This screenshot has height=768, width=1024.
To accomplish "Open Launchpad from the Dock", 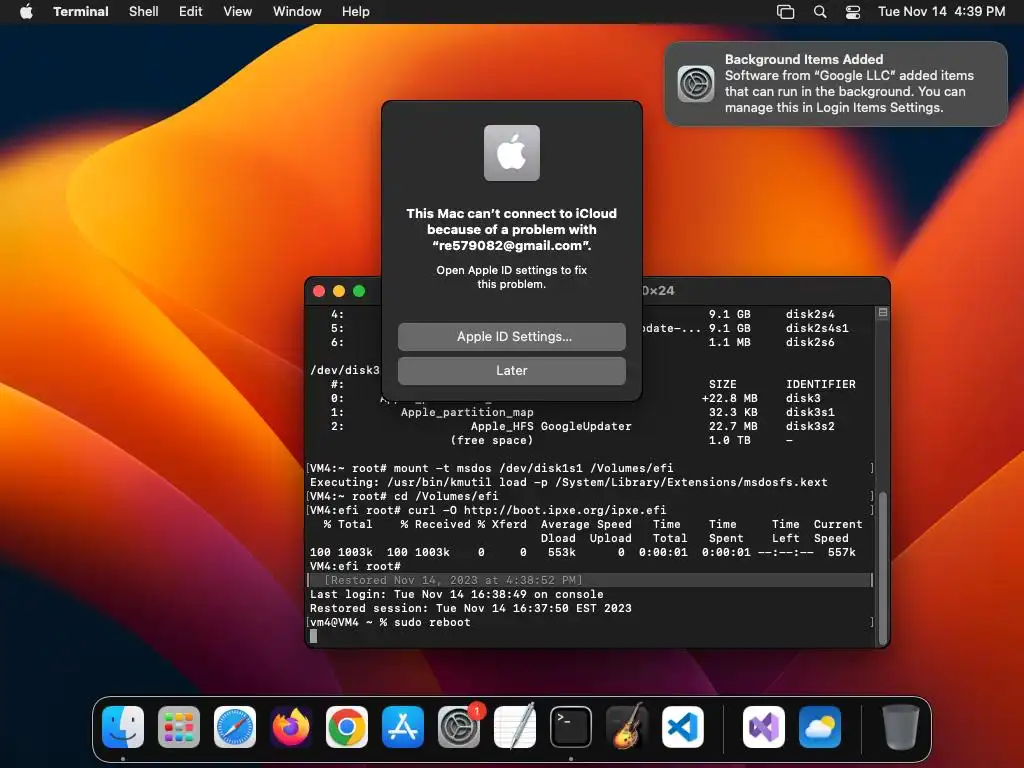I will (x=179, y=727).
